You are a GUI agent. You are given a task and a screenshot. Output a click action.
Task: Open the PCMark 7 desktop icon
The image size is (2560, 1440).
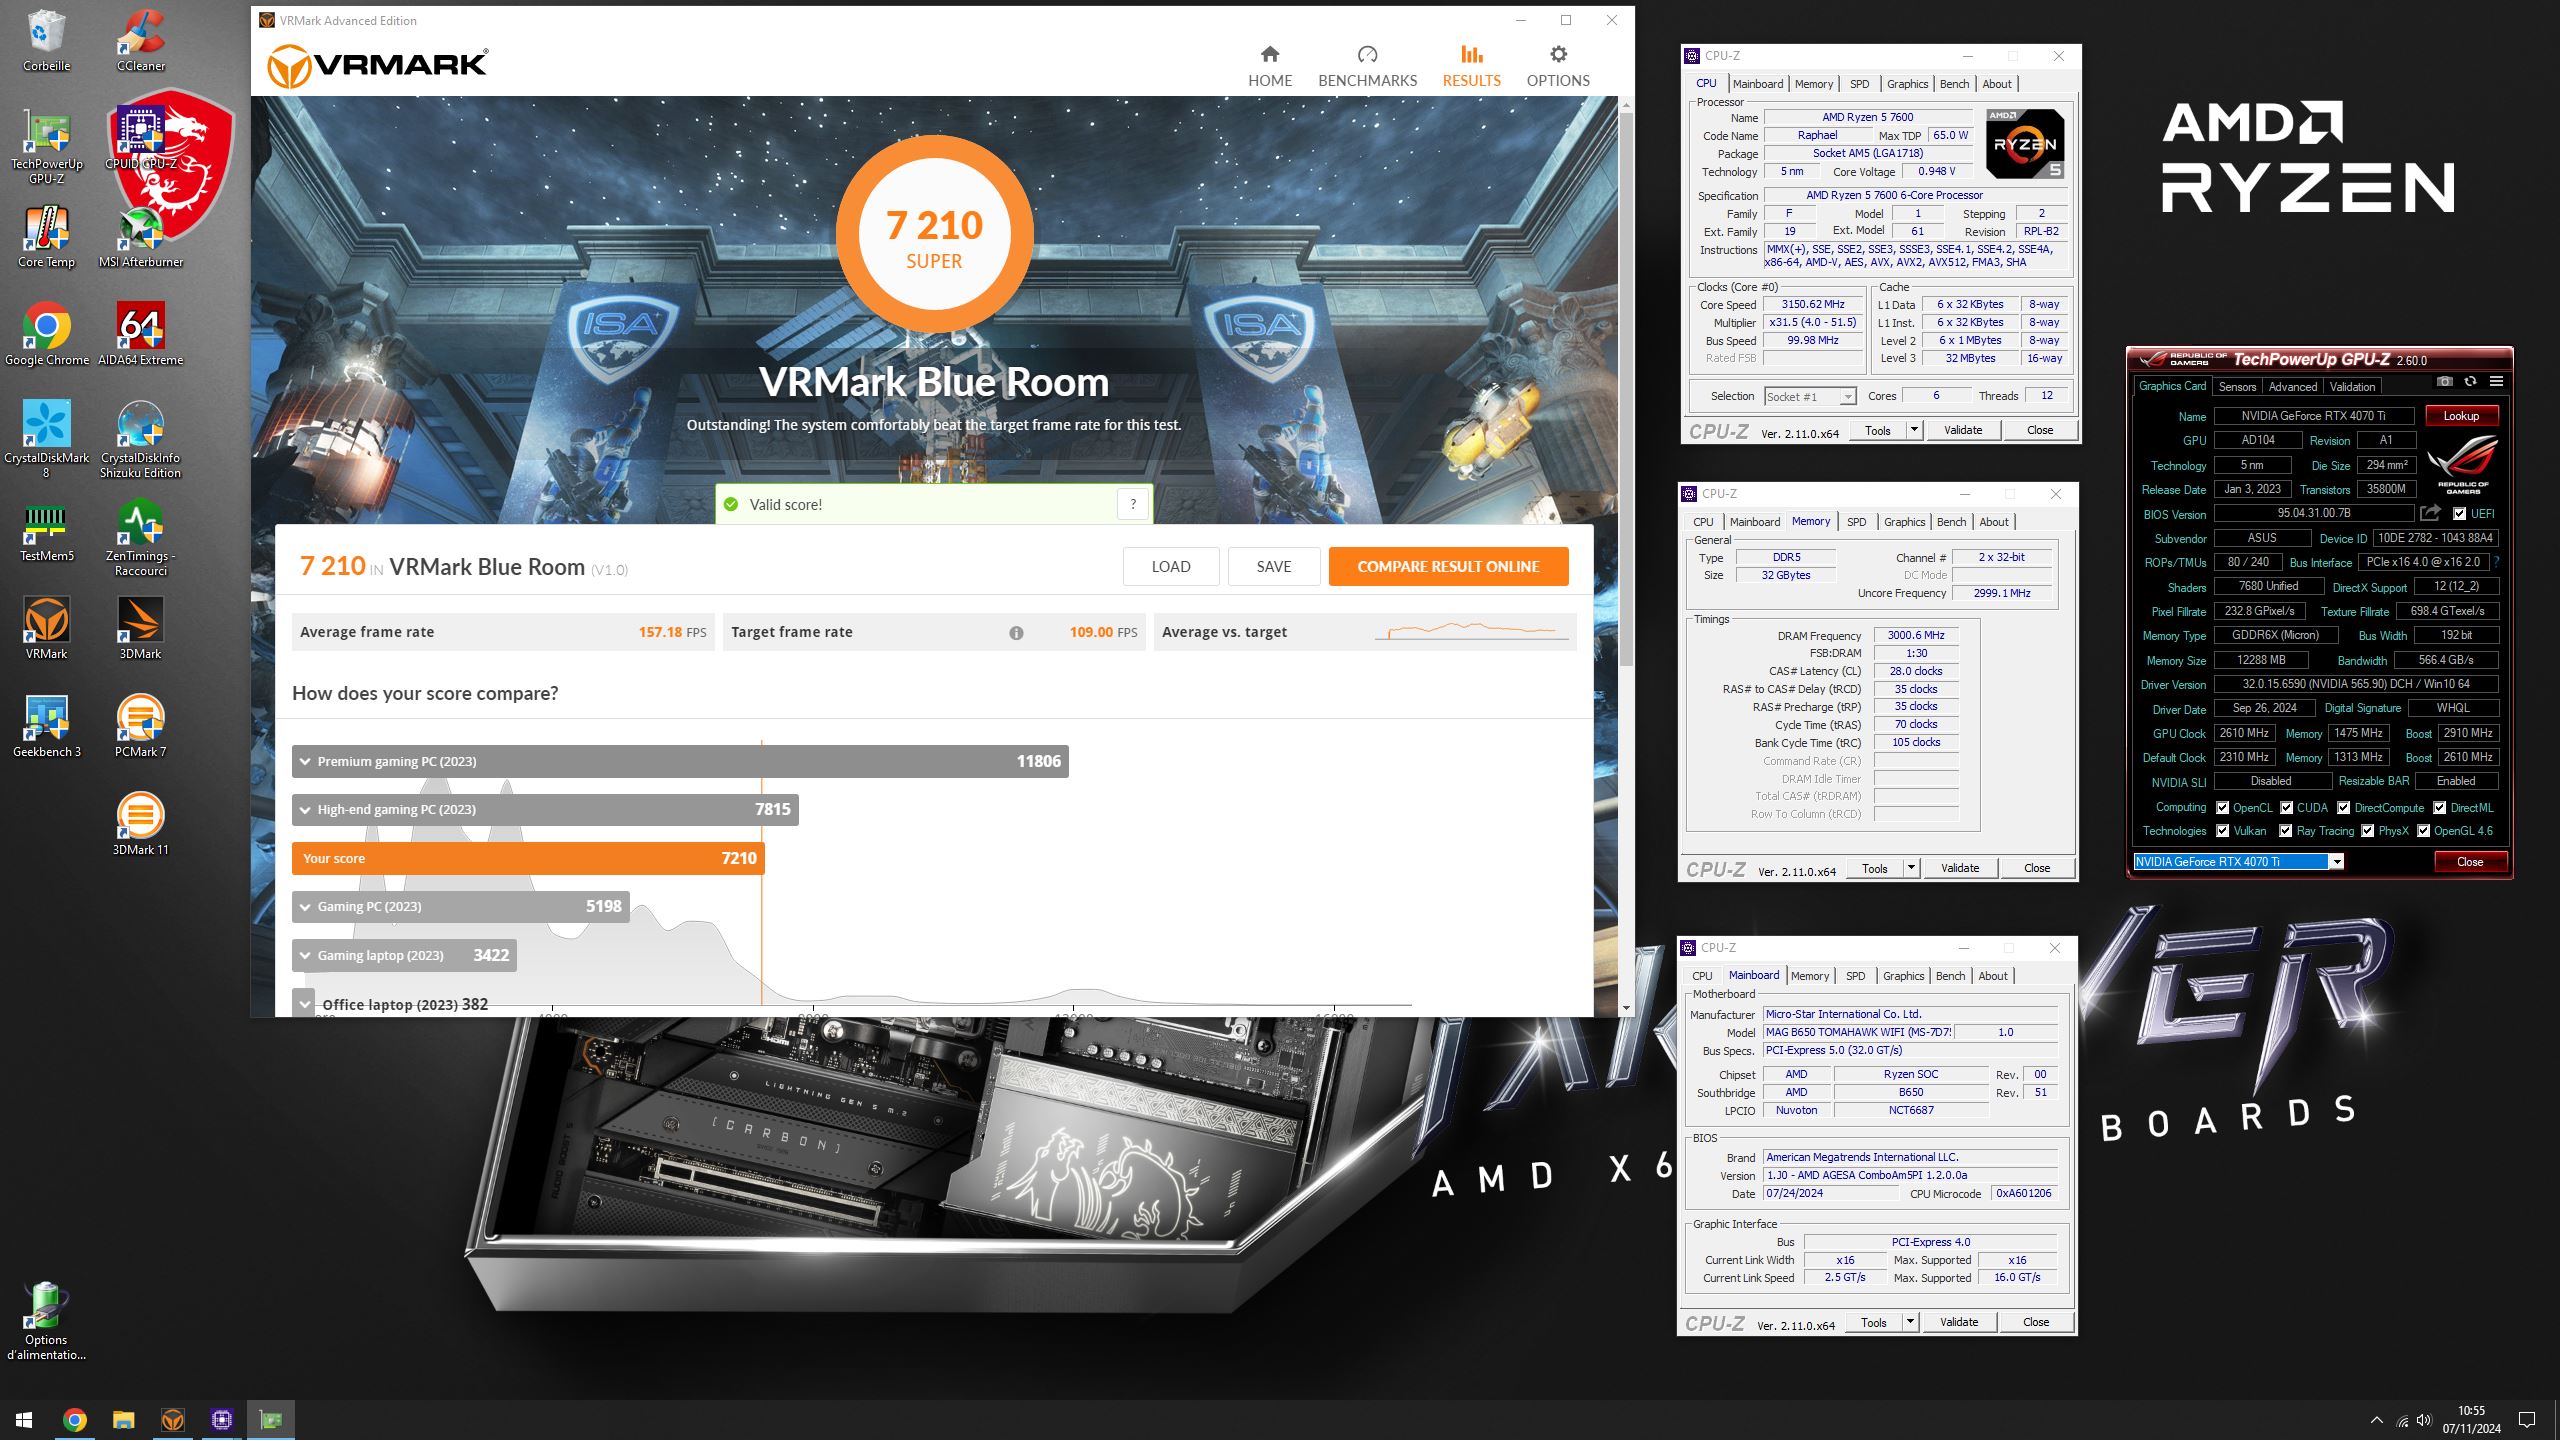pyautogui.click(x=141, y=726)
